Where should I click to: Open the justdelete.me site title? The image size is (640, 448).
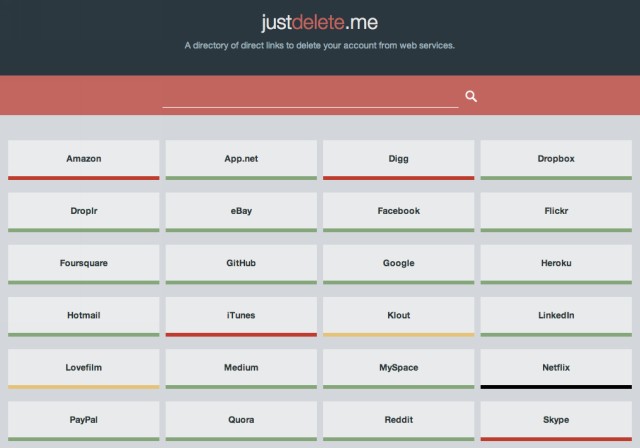coord(320,22)
